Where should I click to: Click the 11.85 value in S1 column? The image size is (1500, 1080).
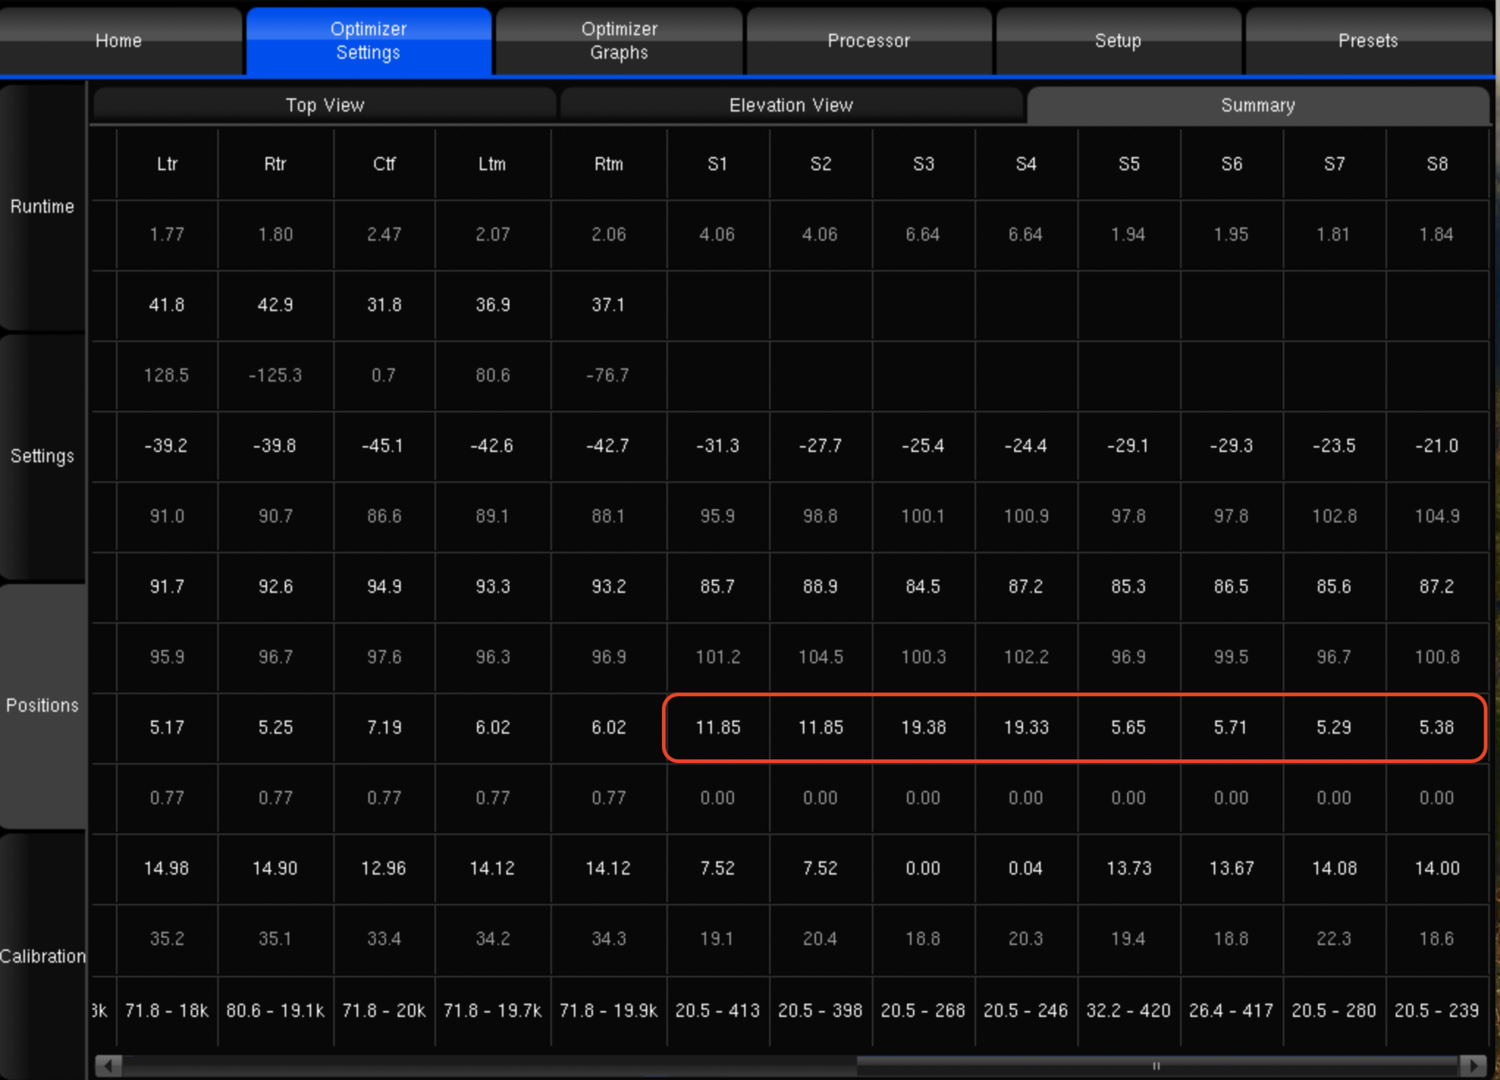tap(718, 728)
